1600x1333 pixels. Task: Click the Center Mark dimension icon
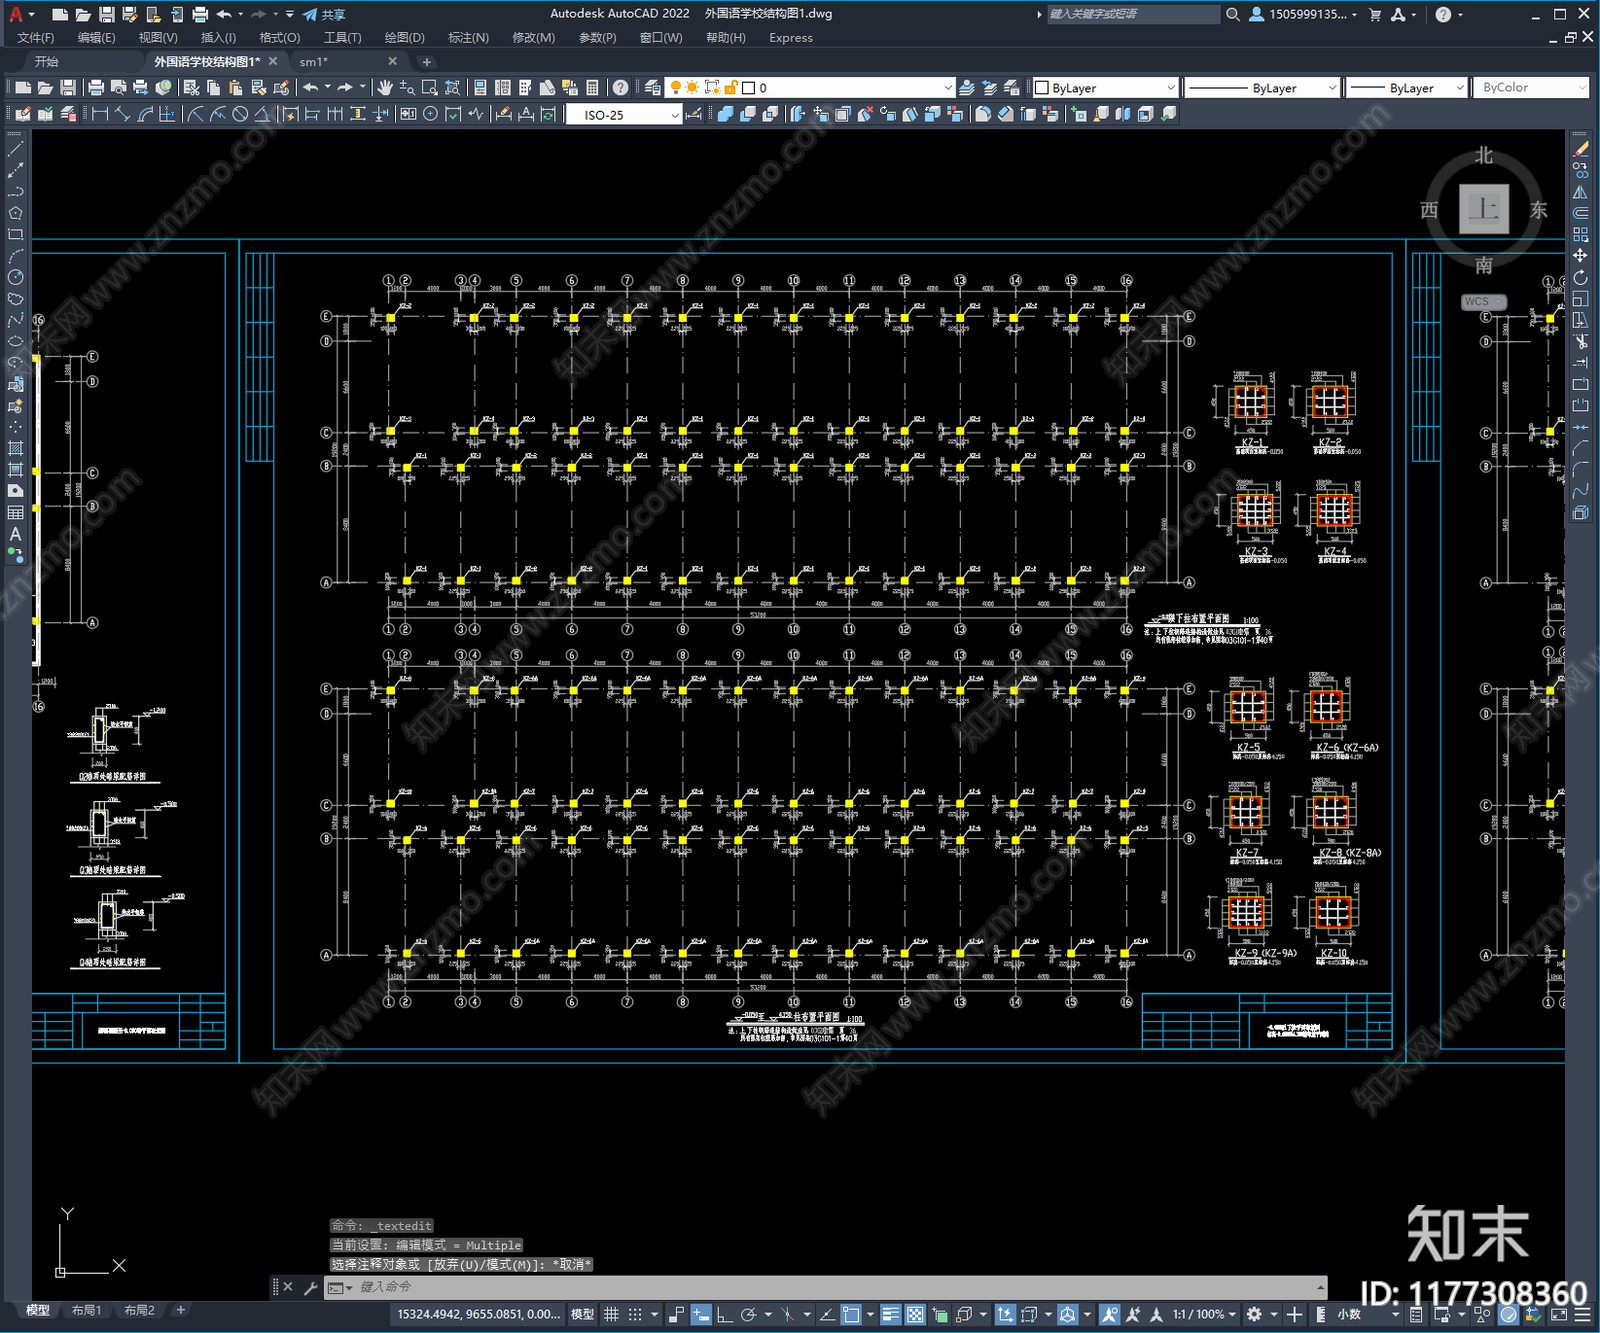coord(430,114)
